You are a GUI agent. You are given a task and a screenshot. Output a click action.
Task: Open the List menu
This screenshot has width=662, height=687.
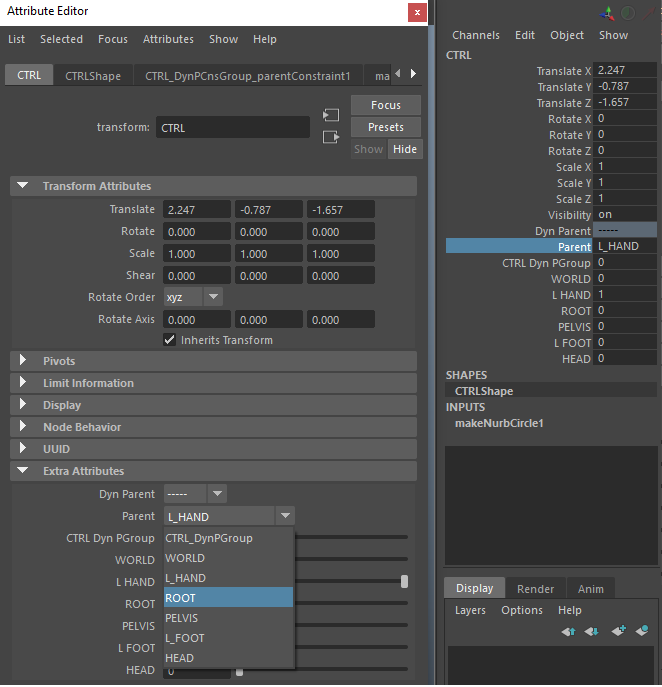(17, 39)
